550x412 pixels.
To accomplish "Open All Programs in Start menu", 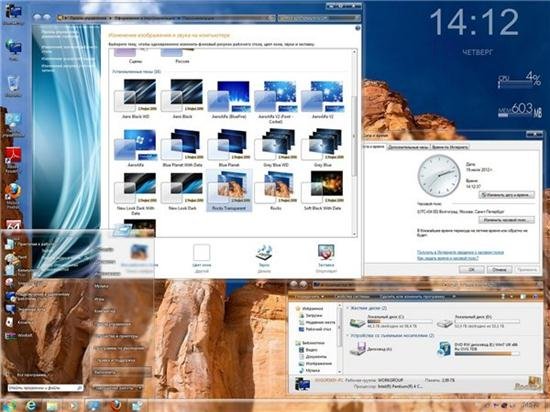I will click(x=32, y=375).
